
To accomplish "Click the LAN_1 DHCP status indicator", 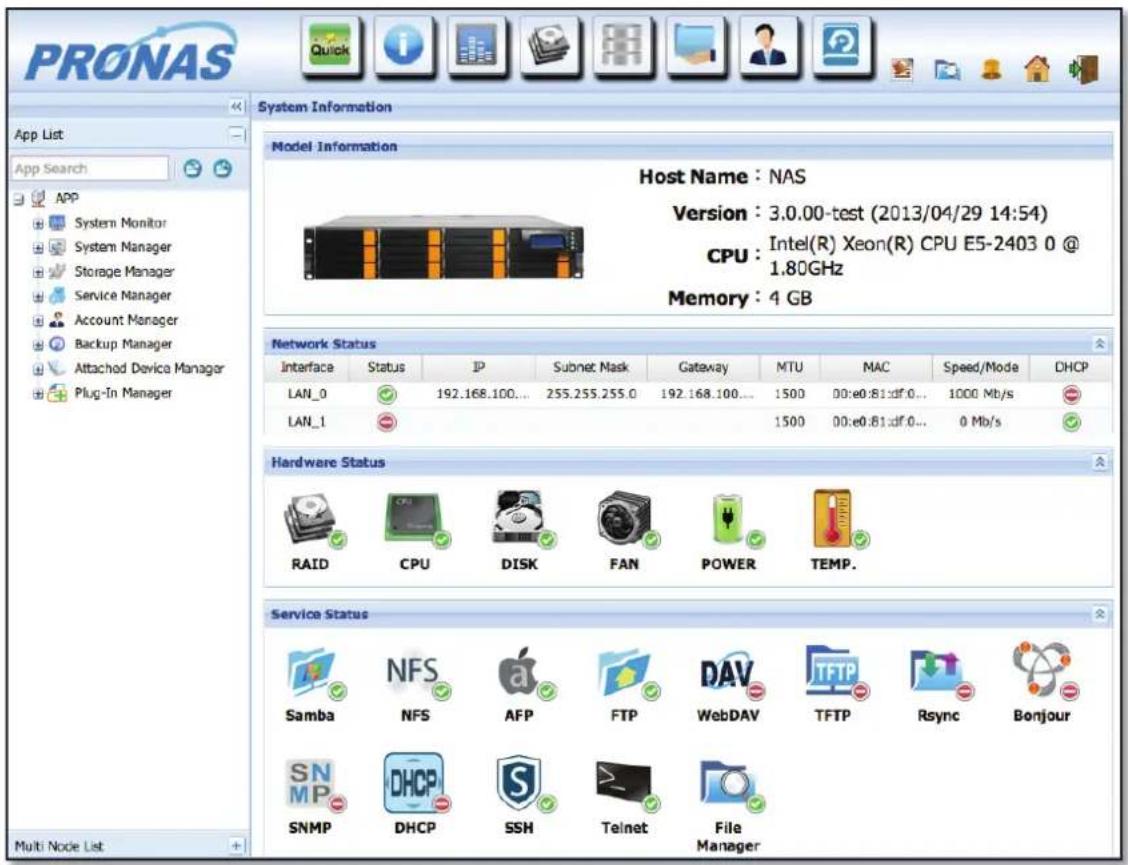I will [1071, 422].
